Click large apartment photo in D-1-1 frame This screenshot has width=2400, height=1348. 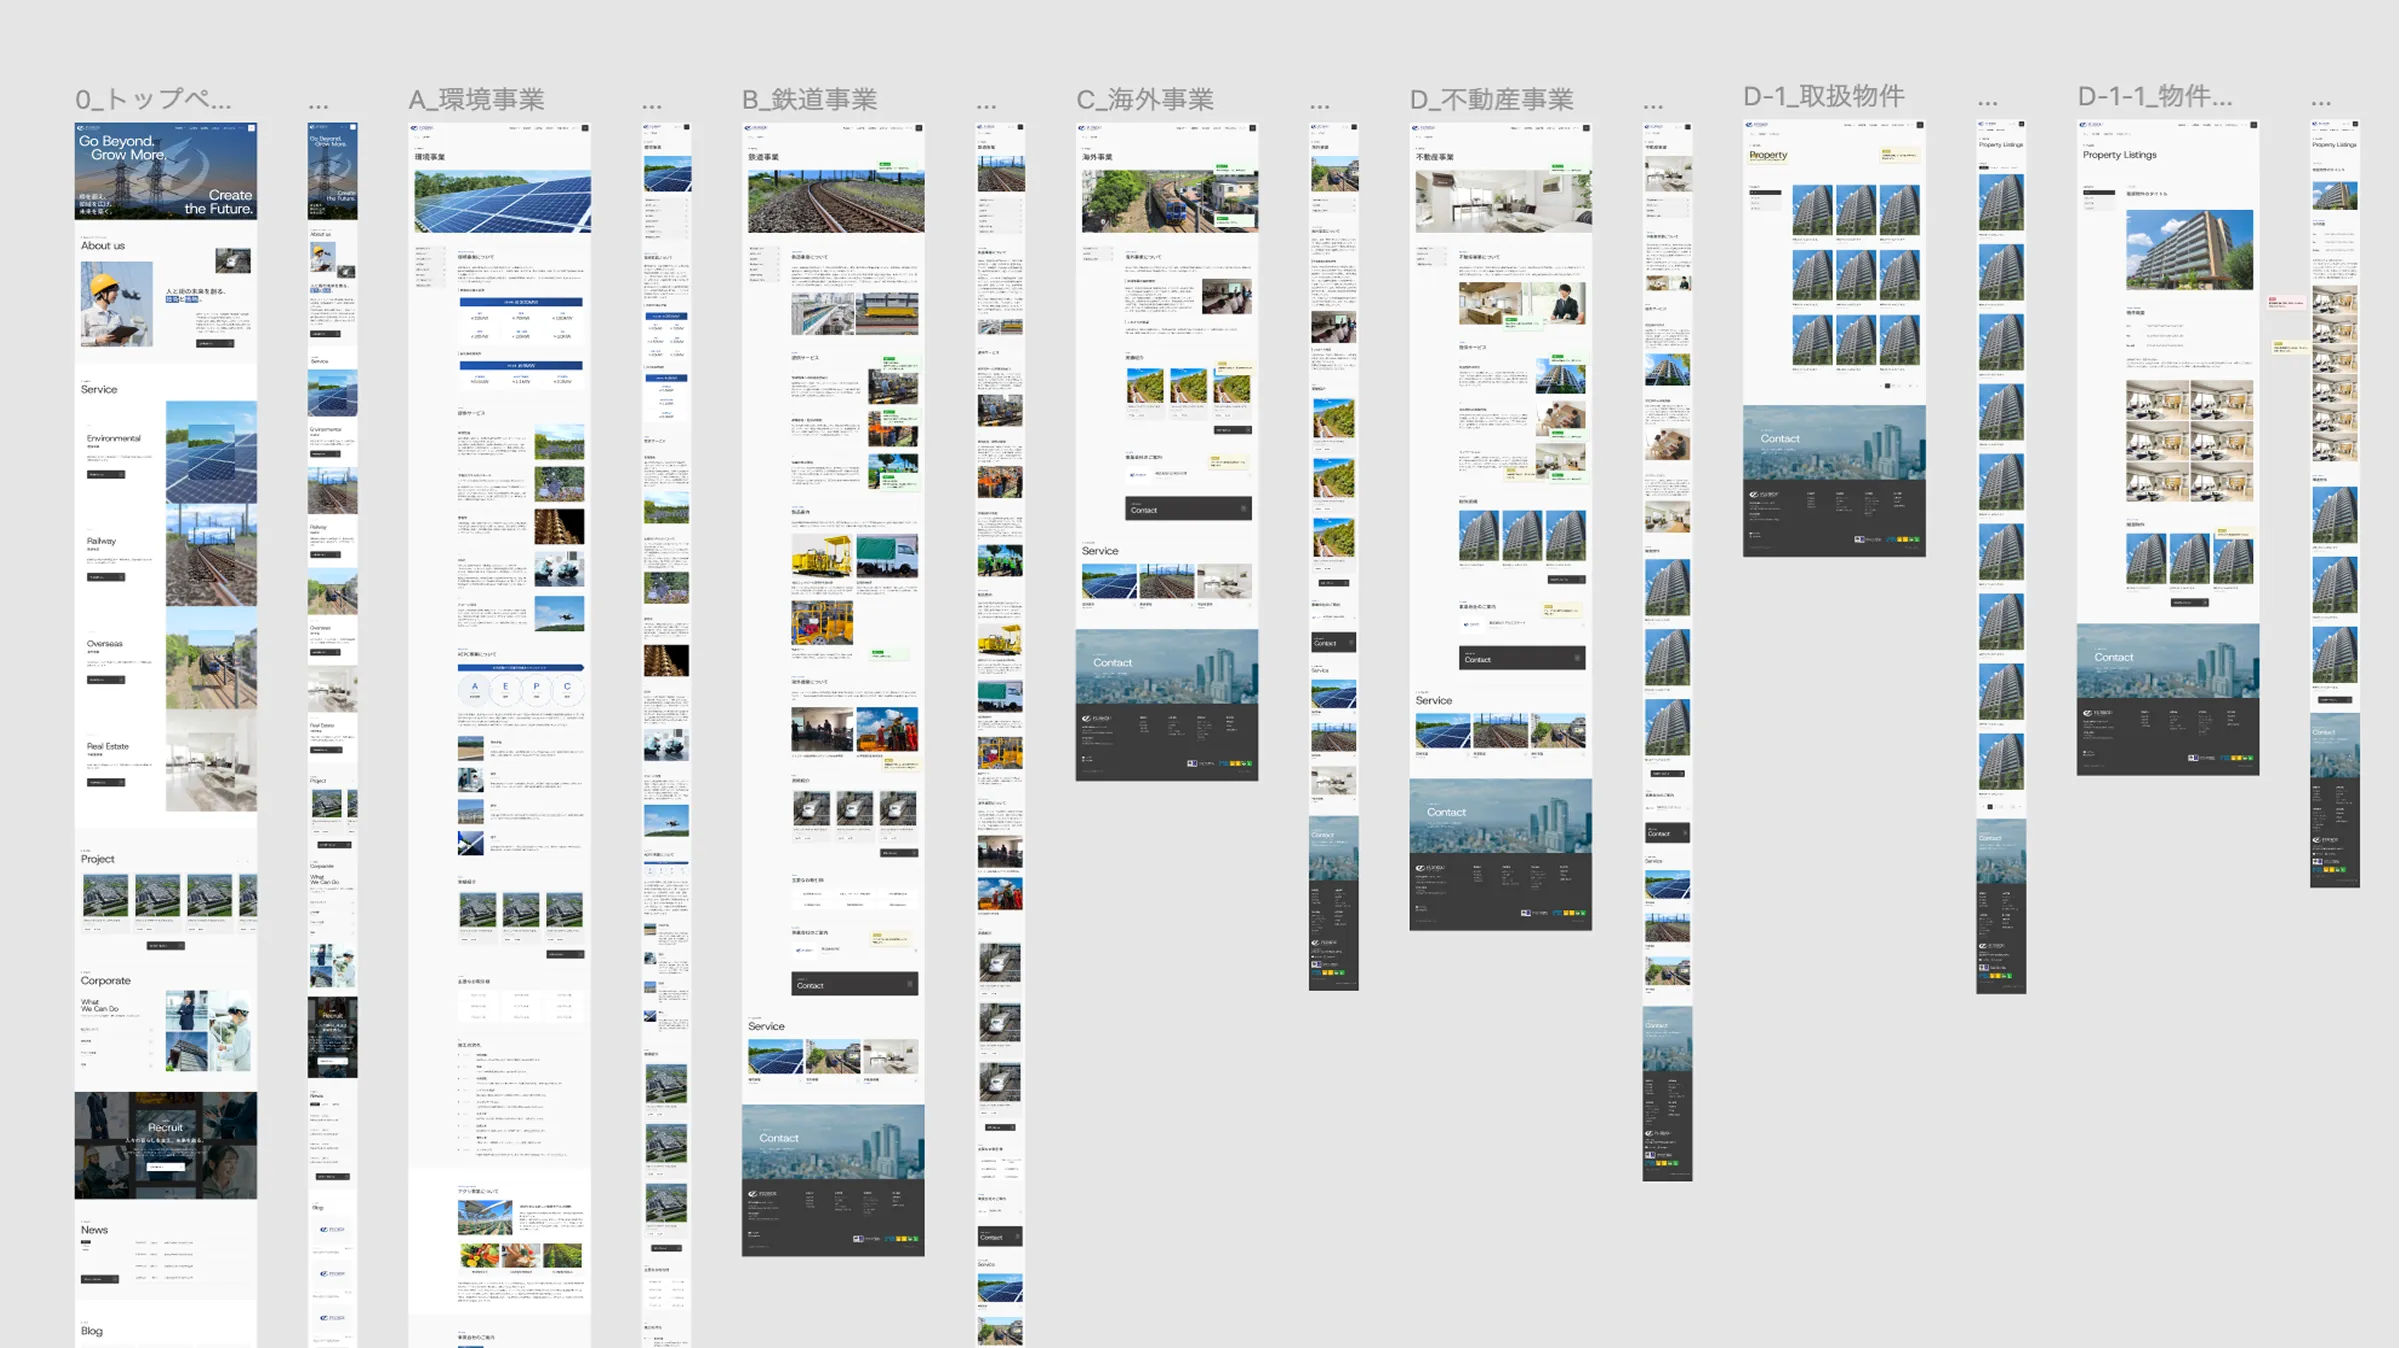pyautogui.click(x=2188, y=249)
